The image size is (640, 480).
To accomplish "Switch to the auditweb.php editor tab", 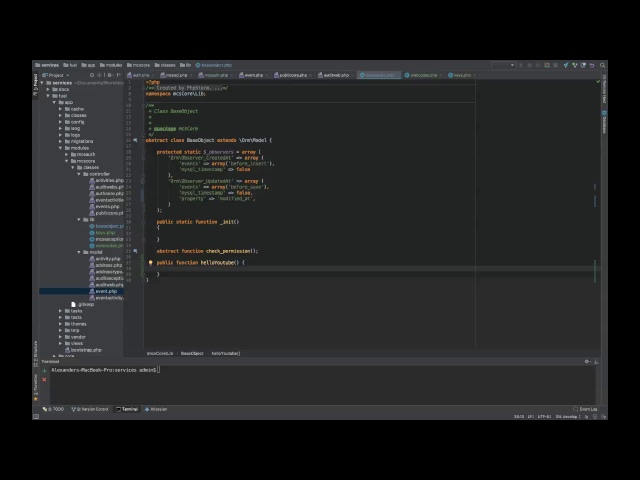I will tap(334, 75).
